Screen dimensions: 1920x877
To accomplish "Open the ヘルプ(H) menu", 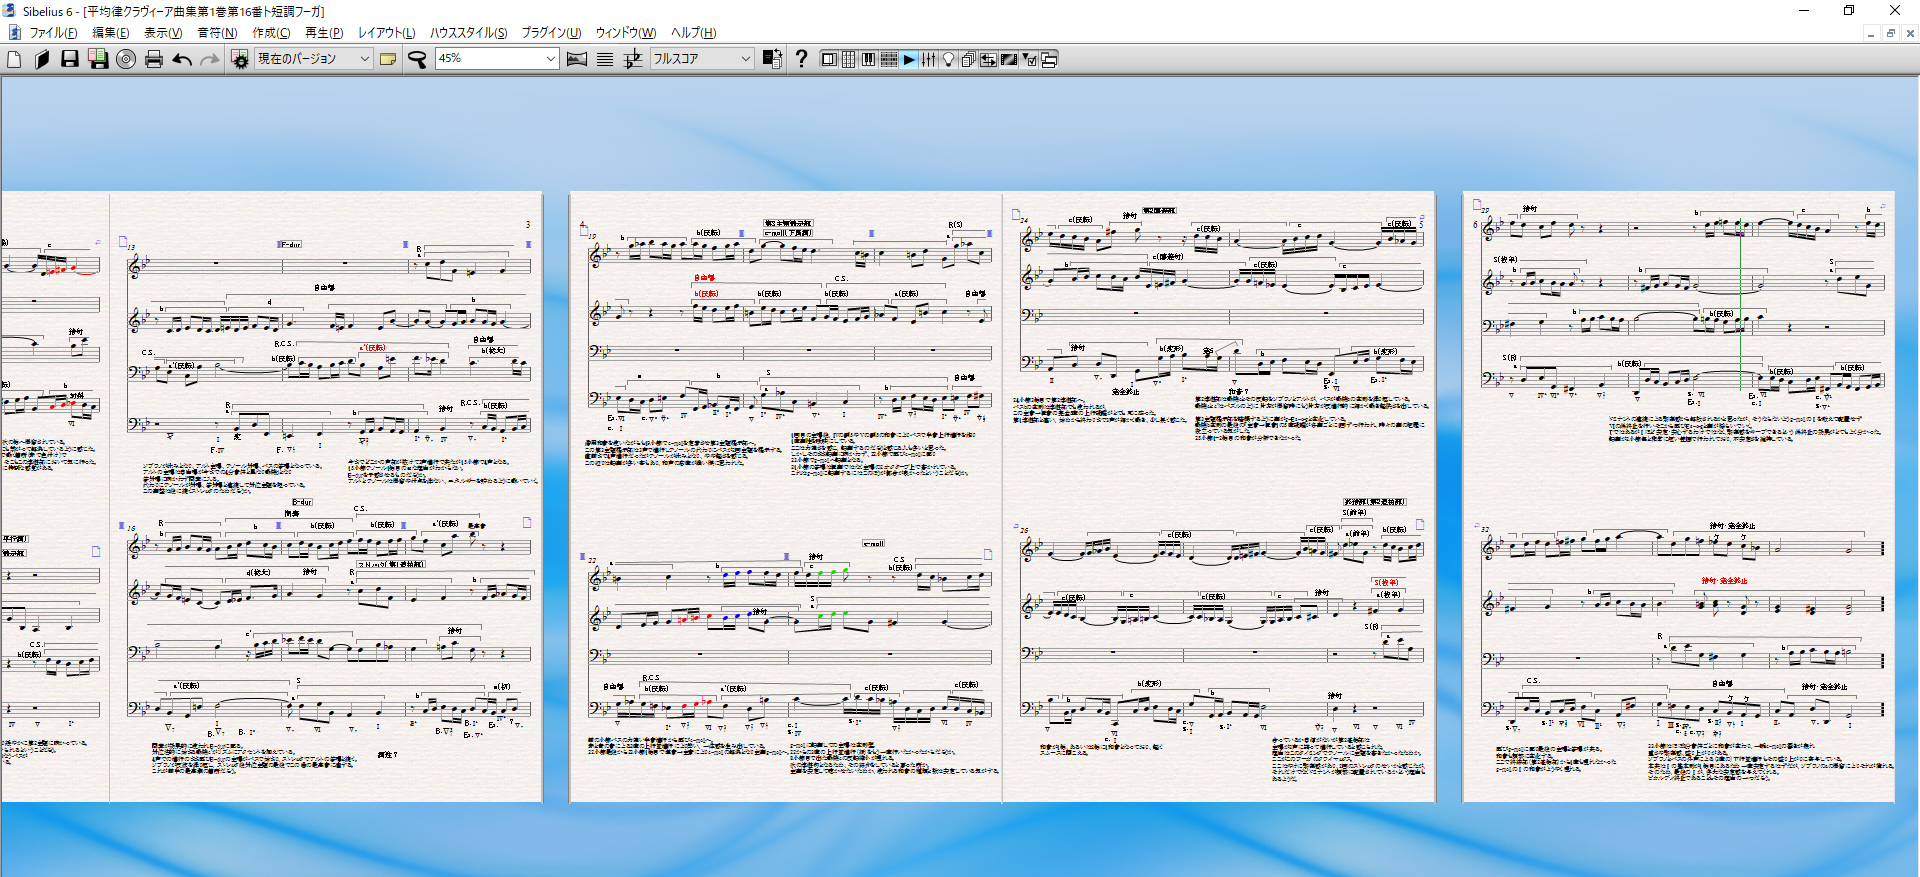I will tap(694, 33).
